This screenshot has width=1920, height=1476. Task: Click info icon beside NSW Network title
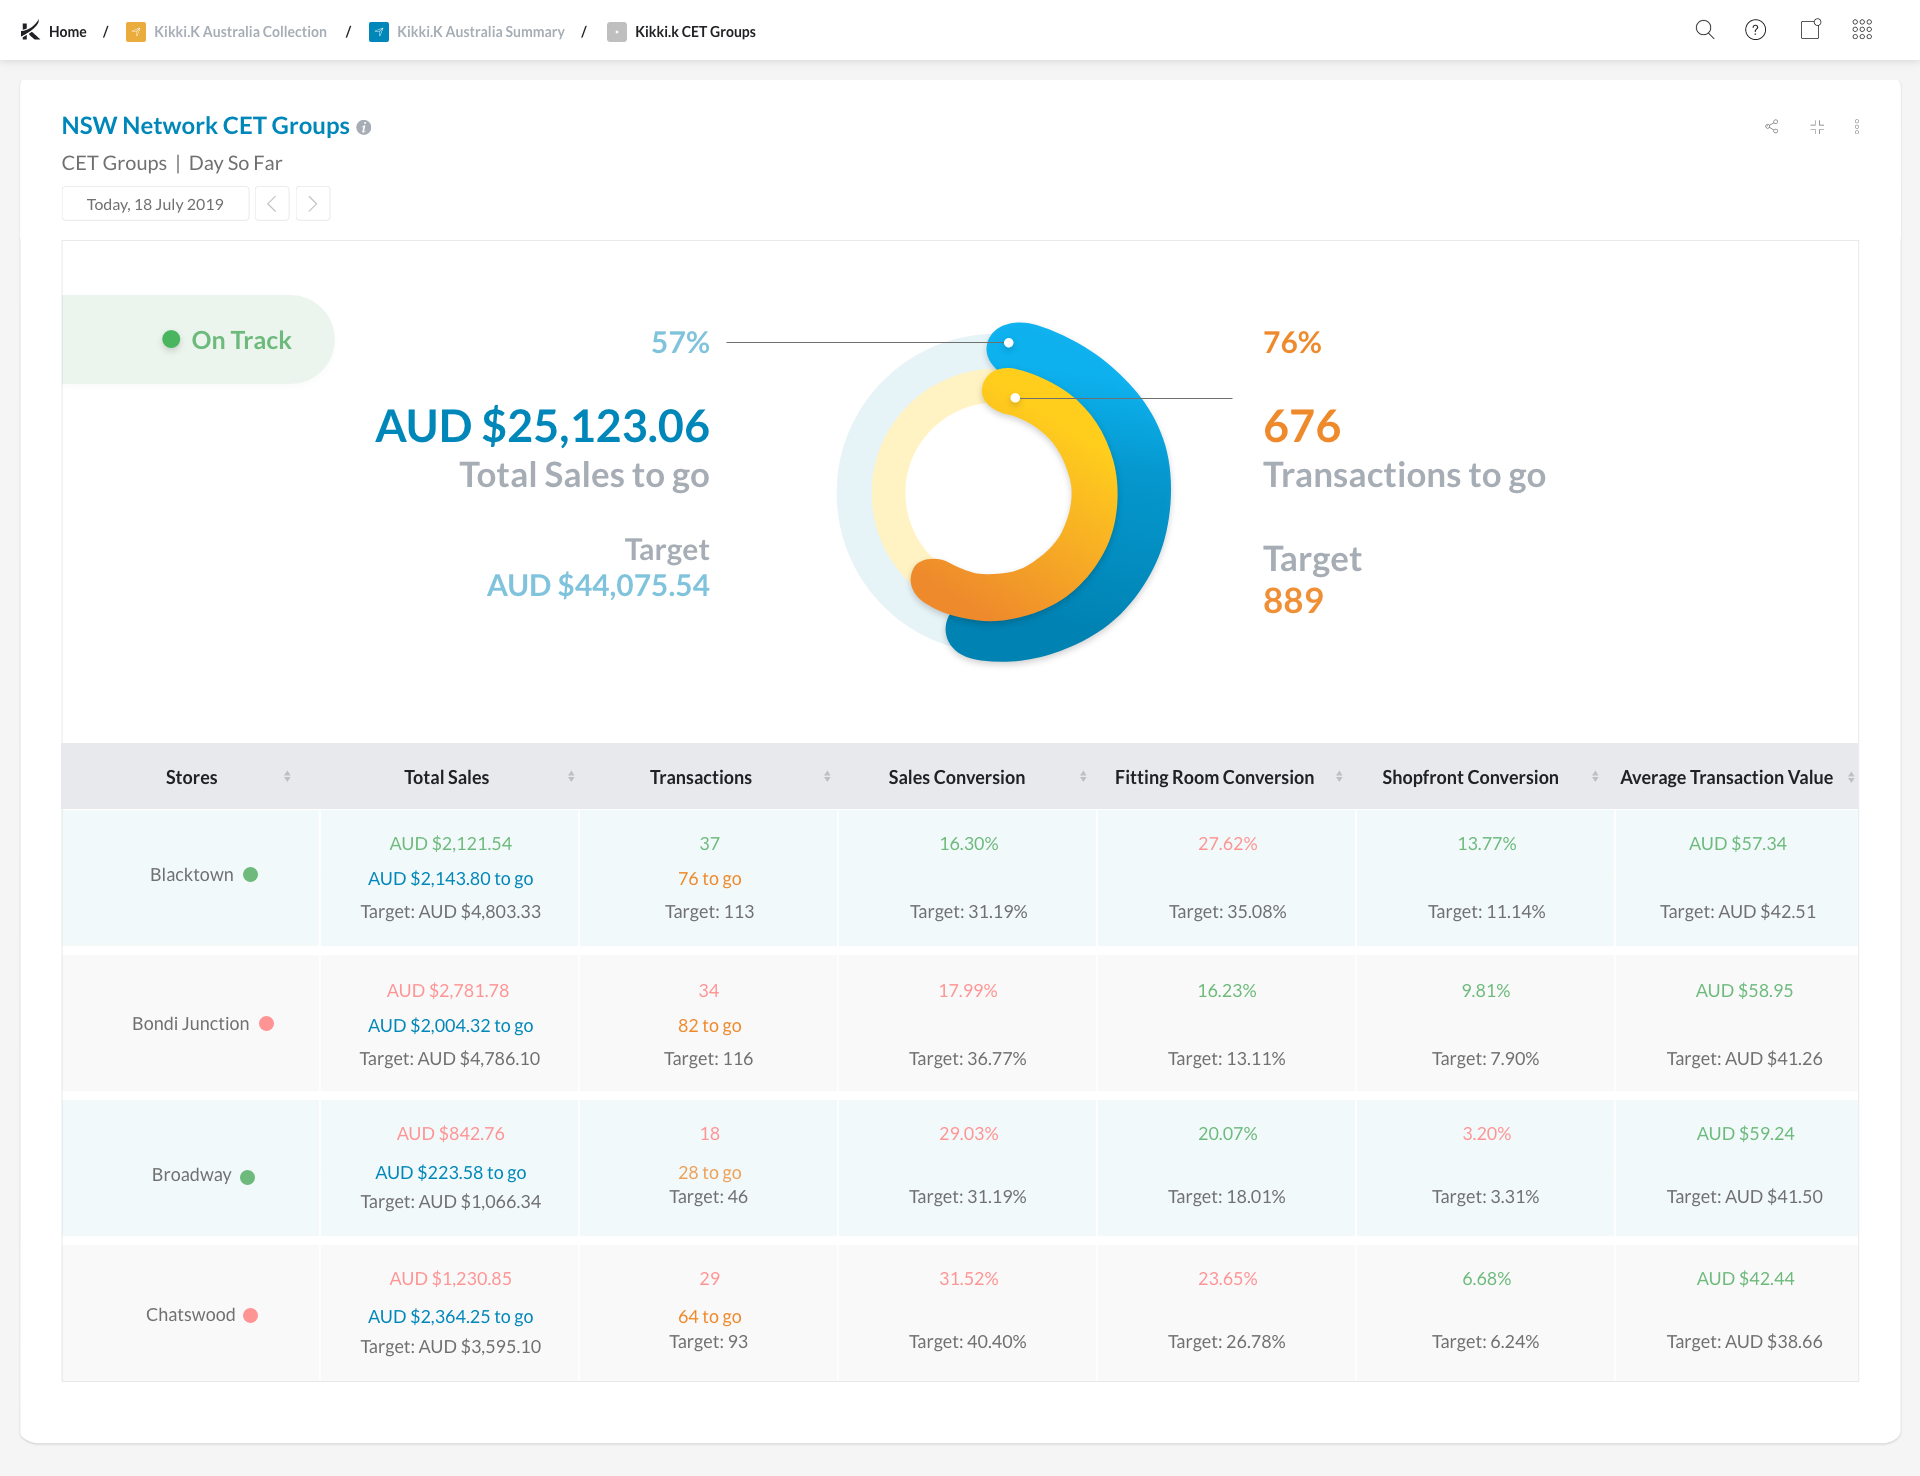pos(364,128)
